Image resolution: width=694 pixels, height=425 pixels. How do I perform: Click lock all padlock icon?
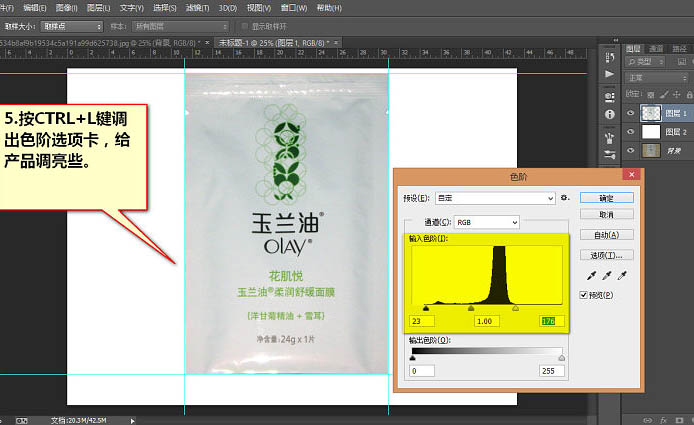coord(689,95)
